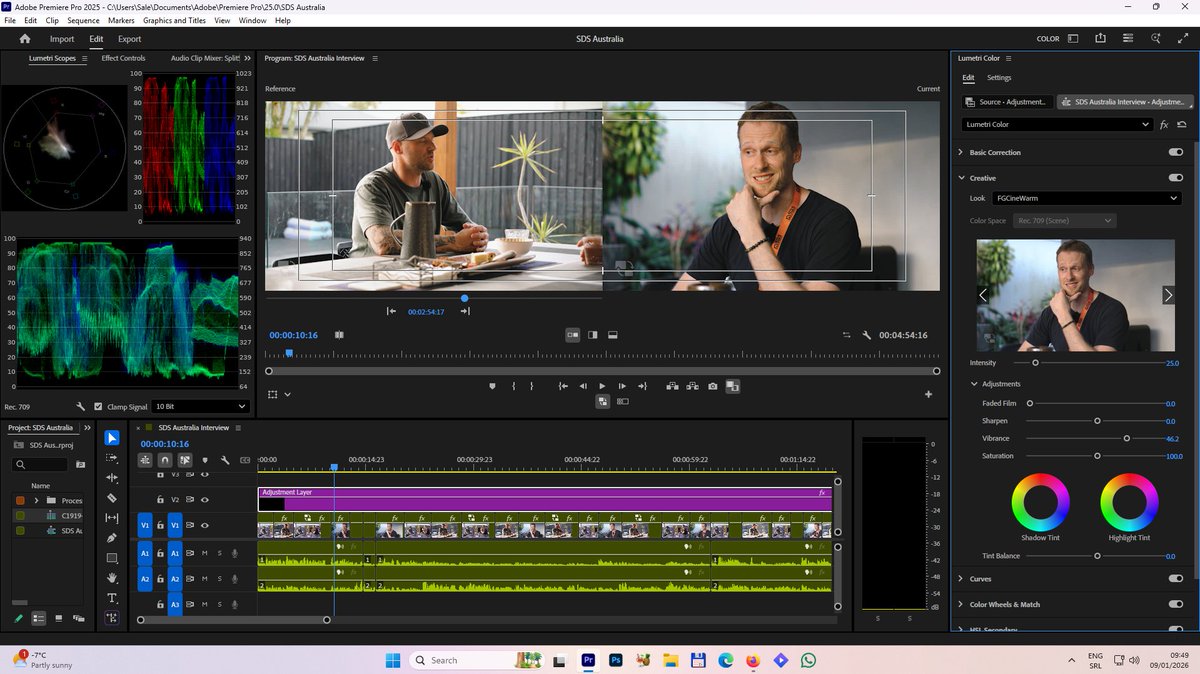1200x674 pixels.
Task: Click New Bin from search icon in Project panel
Action: 81,465
